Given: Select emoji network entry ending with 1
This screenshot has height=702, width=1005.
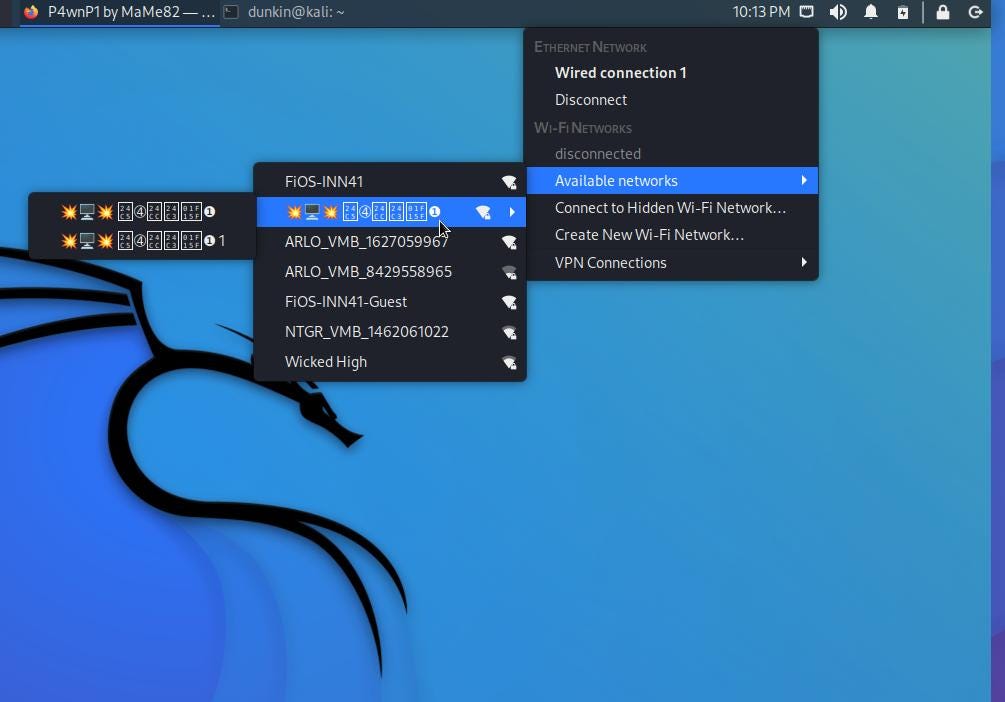Looking at the screenshot, I should [x=142, y=241].
